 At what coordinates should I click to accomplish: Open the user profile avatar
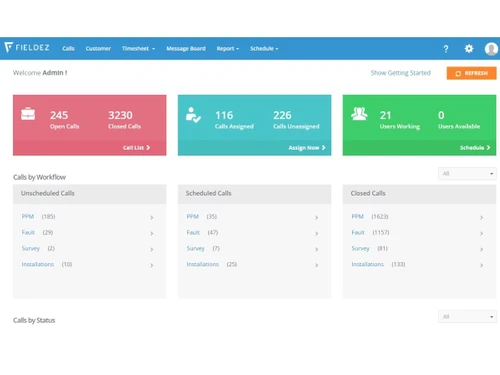tap(491, 49)
